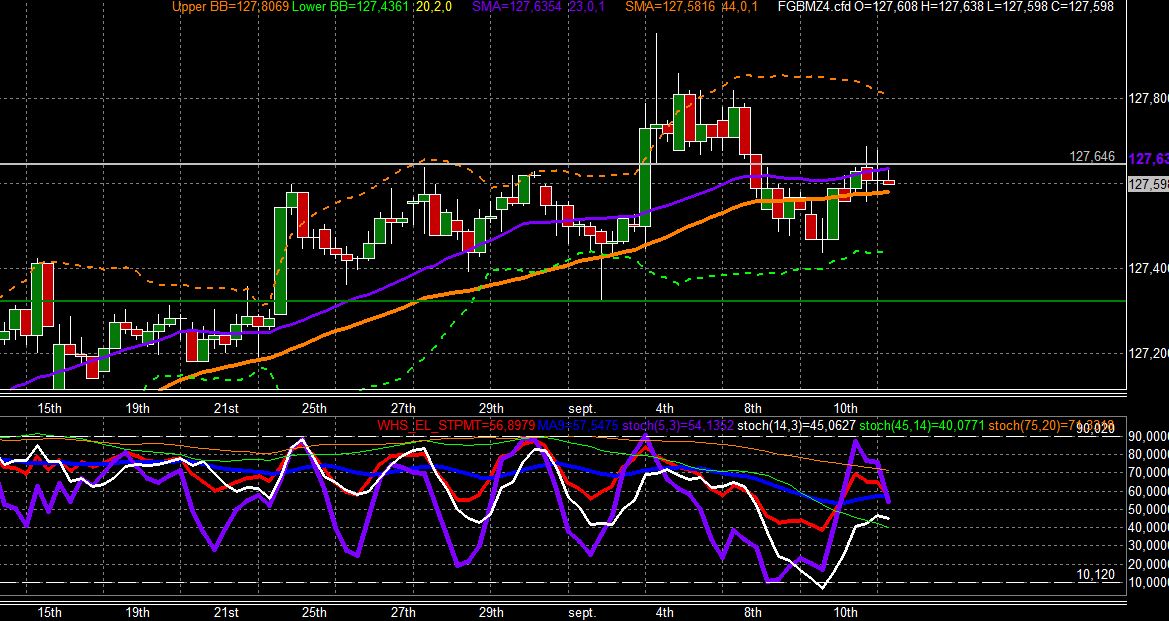Click the low value L=127,598
This screenshot has height=621, width=1169.
coord(1015,7)
